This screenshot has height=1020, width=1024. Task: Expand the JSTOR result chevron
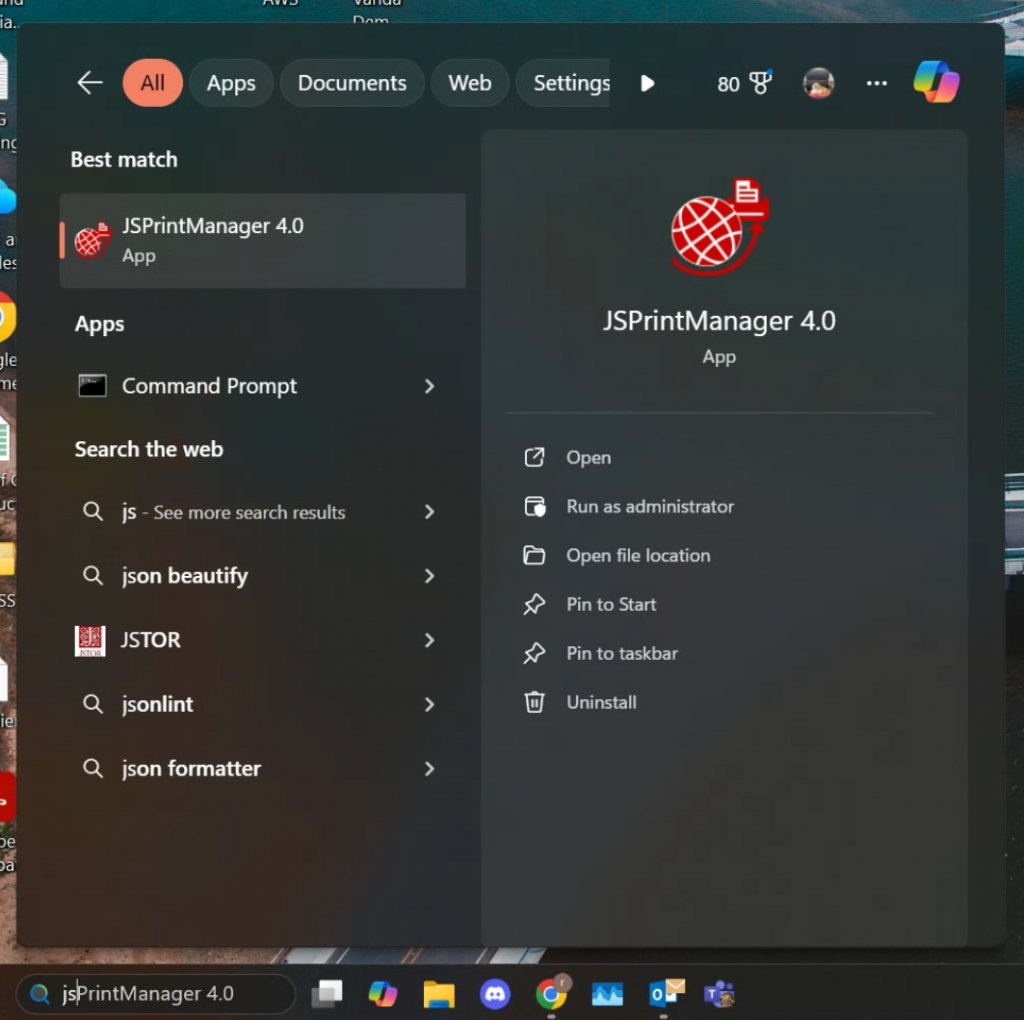[429, 640]
